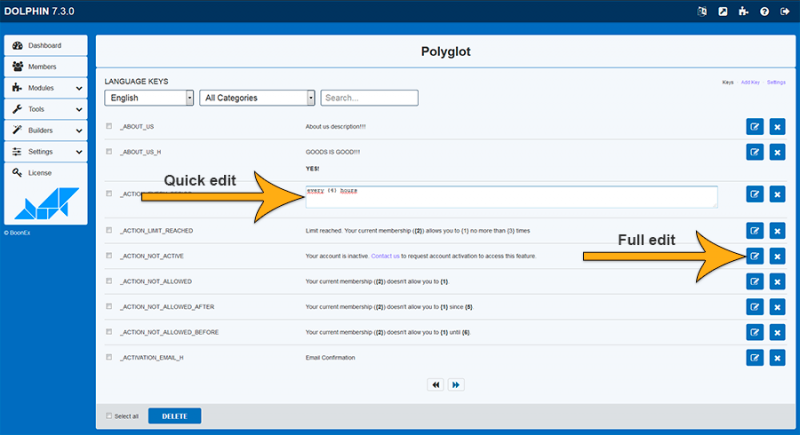This screenshot has width=800, height=435.
Task: Open the help question mark icon
Action: (x=764, y=11)
